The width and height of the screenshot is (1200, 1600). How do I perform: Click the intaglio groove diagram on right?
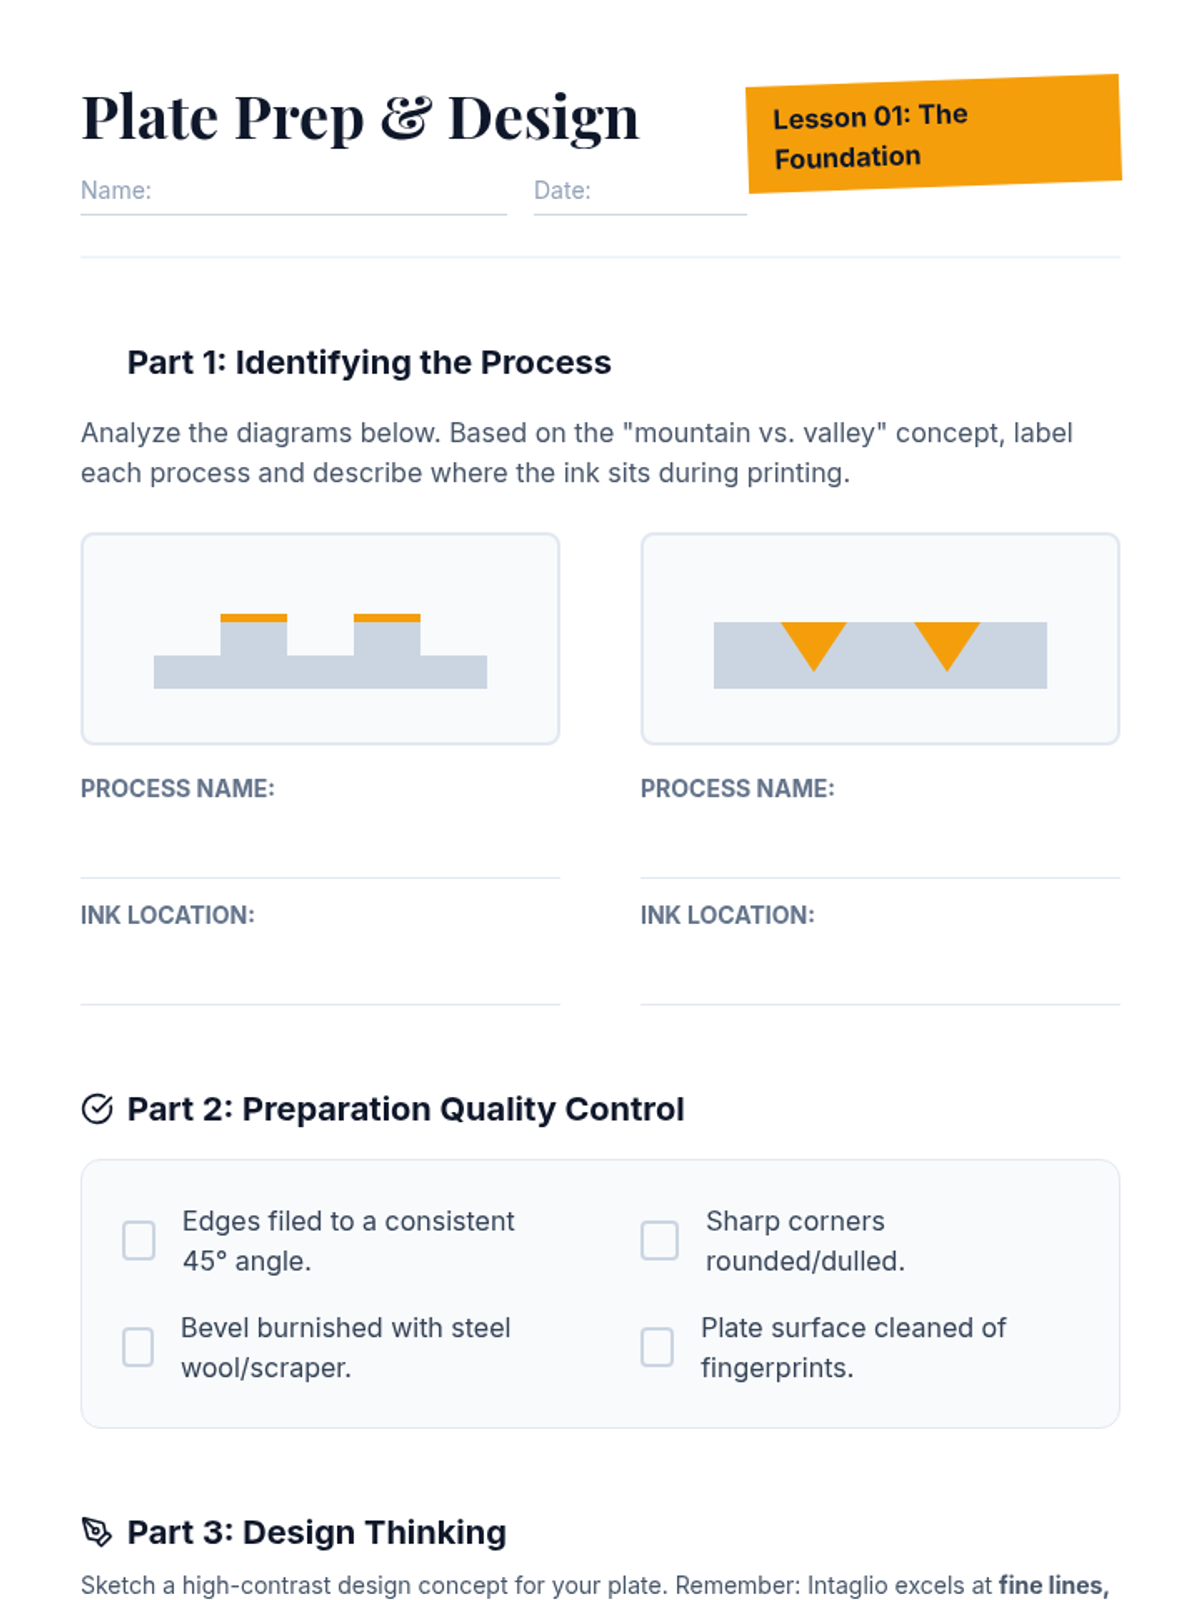[880, 639]
